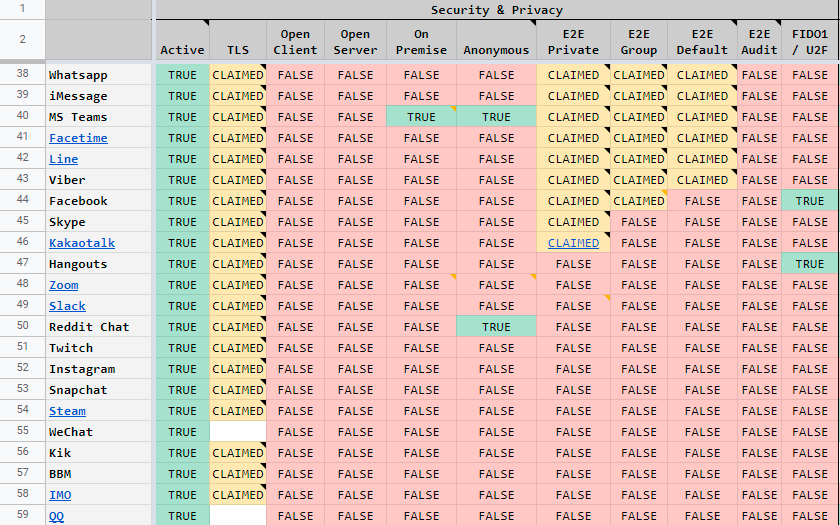Select the On Premise column header
Viewport: 840px width, 525px height.
(x=421, y=42)
